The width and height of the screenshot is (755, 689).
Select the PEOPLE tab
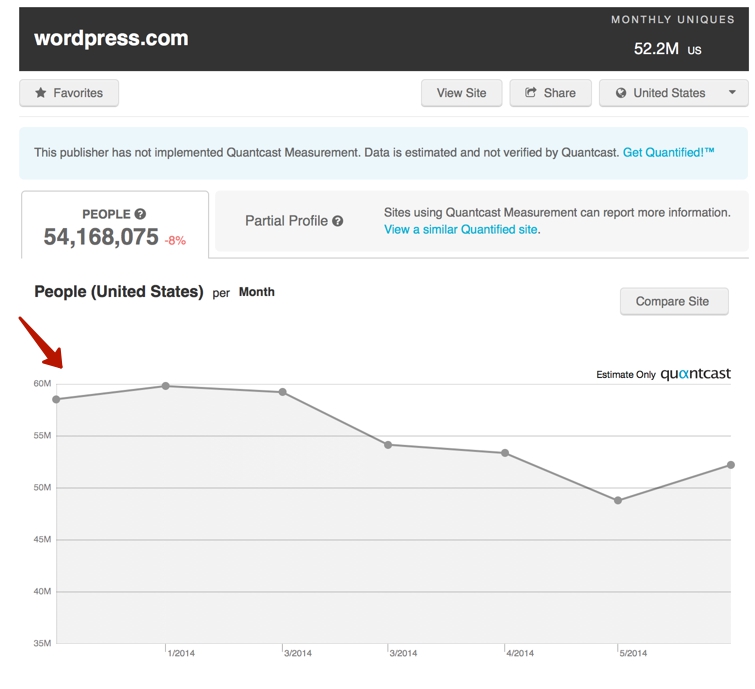click(115, 225)
